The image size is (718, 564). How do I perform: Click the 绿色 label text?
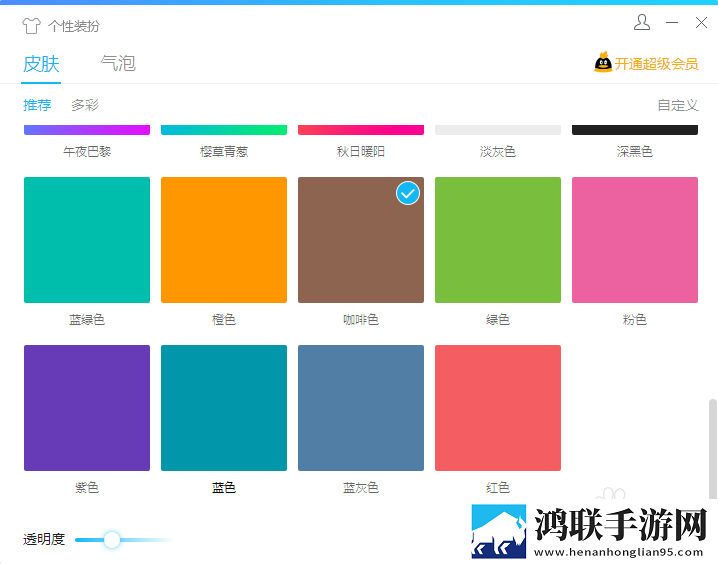[498, 320]
